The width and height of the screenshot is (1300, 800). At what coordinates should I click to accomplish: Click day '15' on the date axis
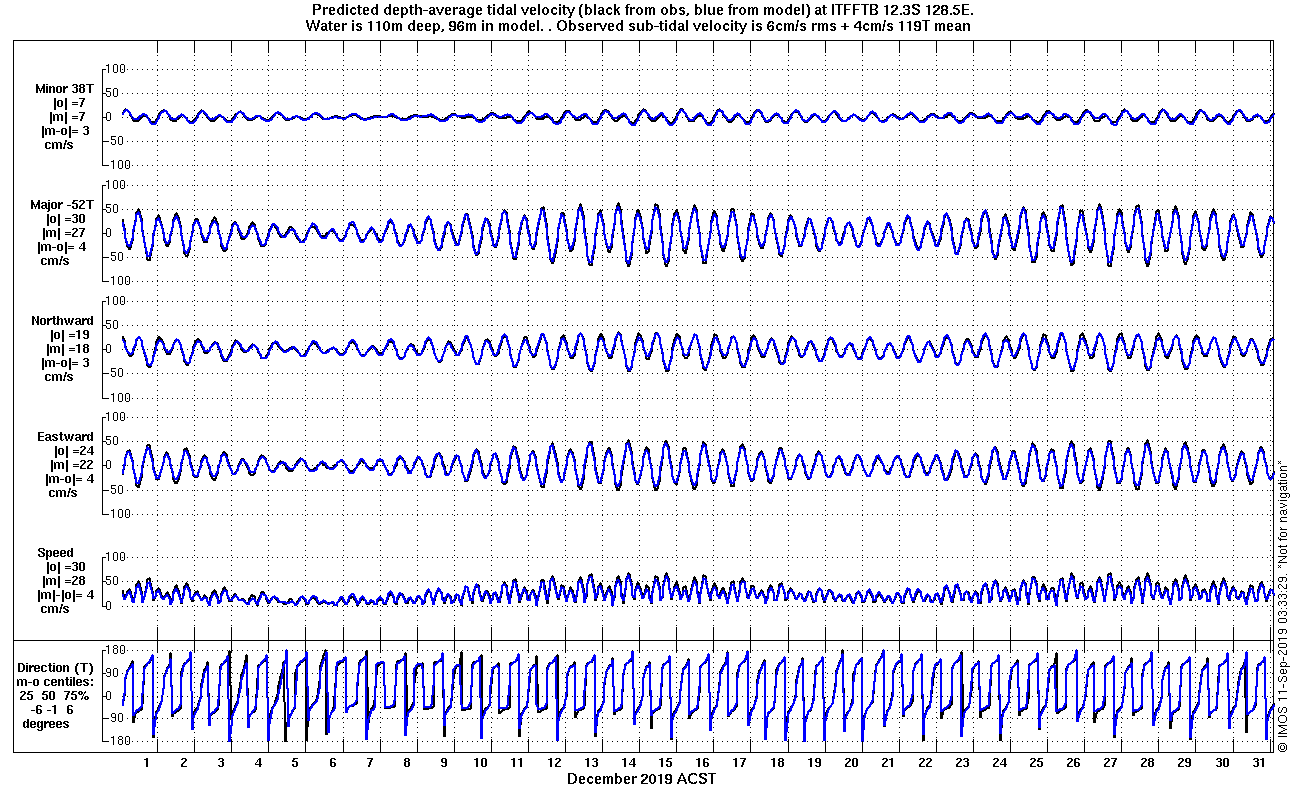[x=665, y=763]
